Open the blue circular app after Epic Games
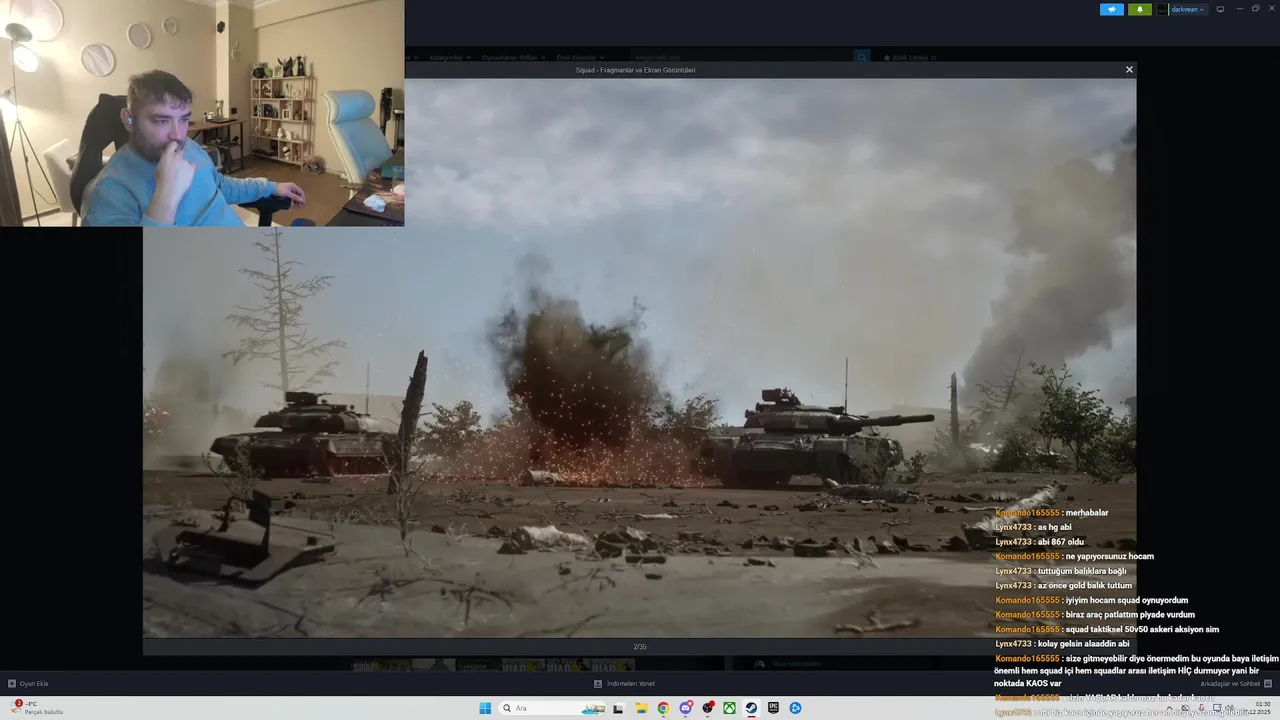 [x=796, y=708]
